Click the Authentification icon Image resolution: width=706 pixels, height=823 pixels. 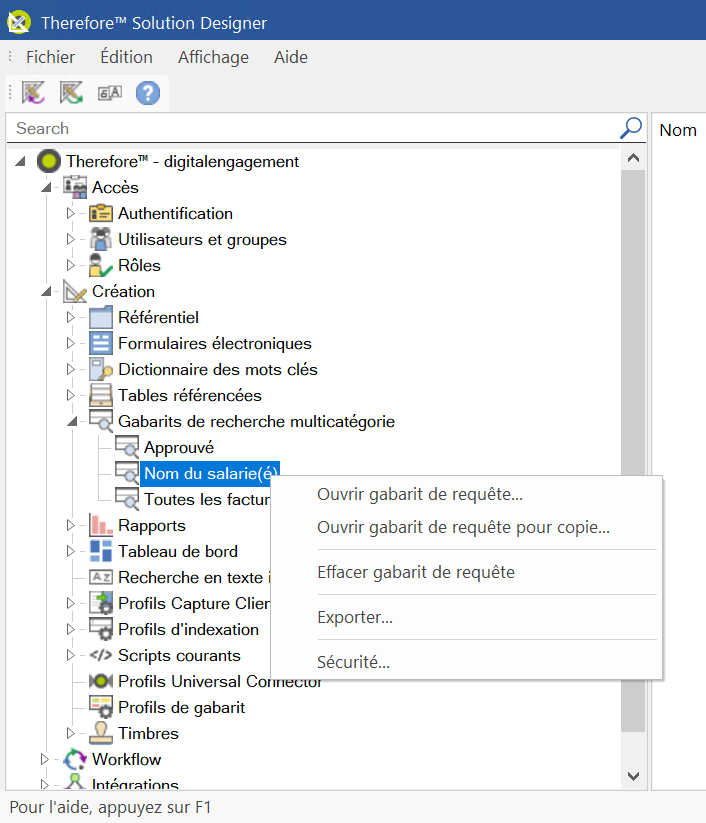point(101,214)
